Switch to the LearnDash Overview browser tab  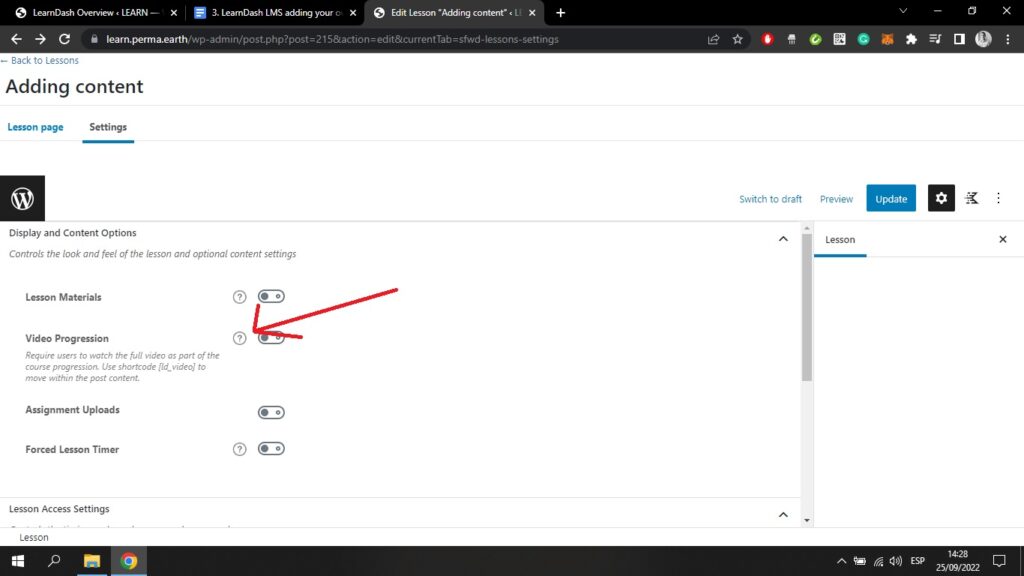point(90,13)
